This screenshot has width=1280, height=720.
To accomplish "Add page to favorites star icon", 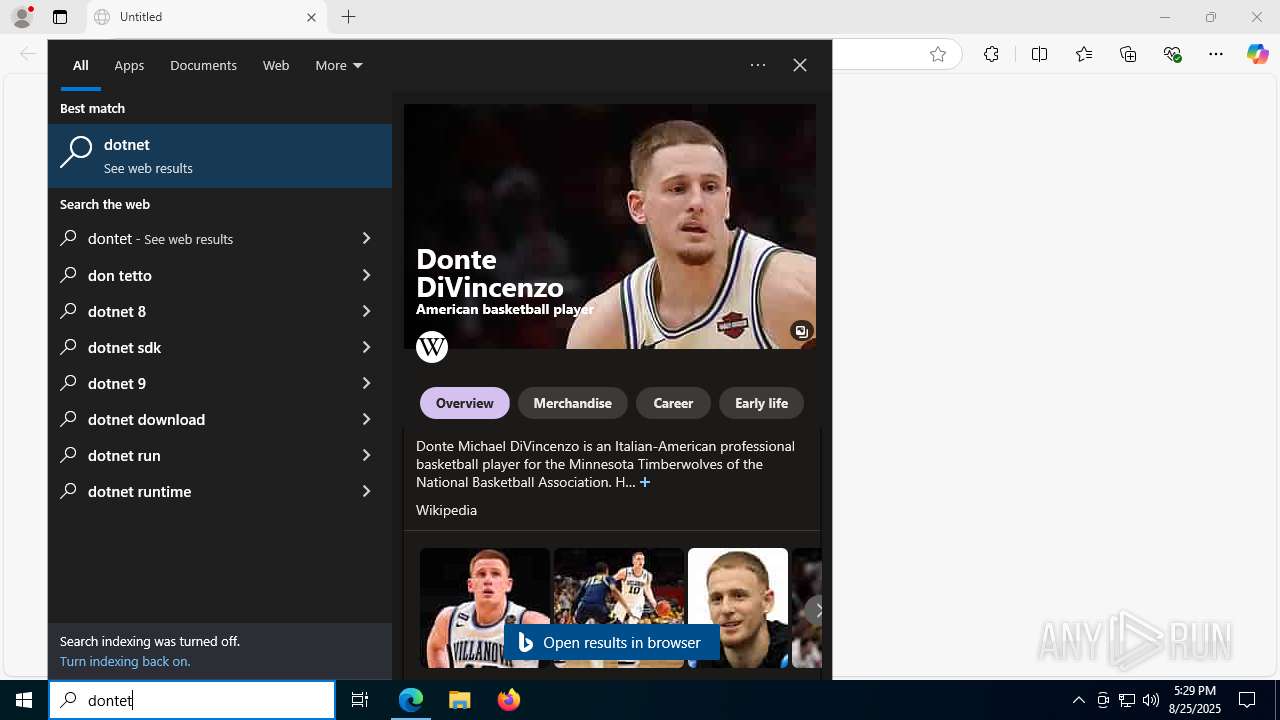I will (x=938, y=54).
